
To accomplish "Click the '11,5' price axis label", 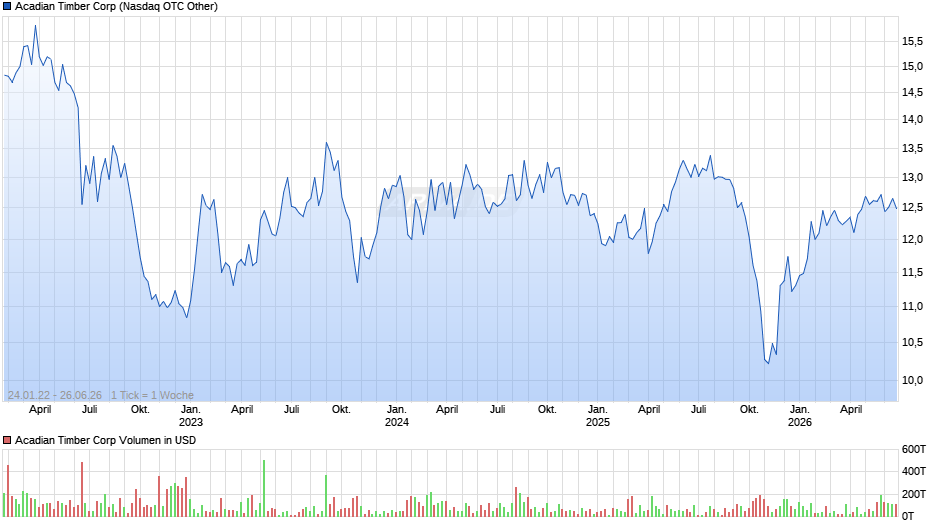I will pos(912,272).
